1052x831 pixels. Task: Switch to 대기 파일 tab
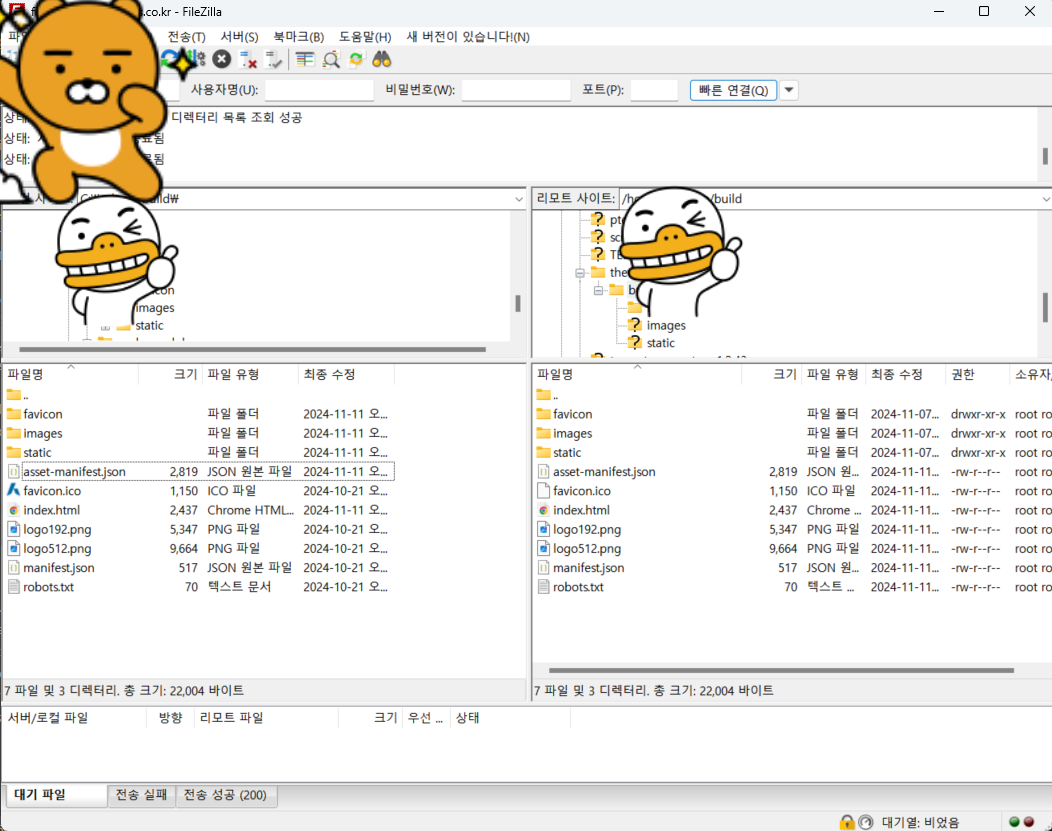tap(56, 795)
